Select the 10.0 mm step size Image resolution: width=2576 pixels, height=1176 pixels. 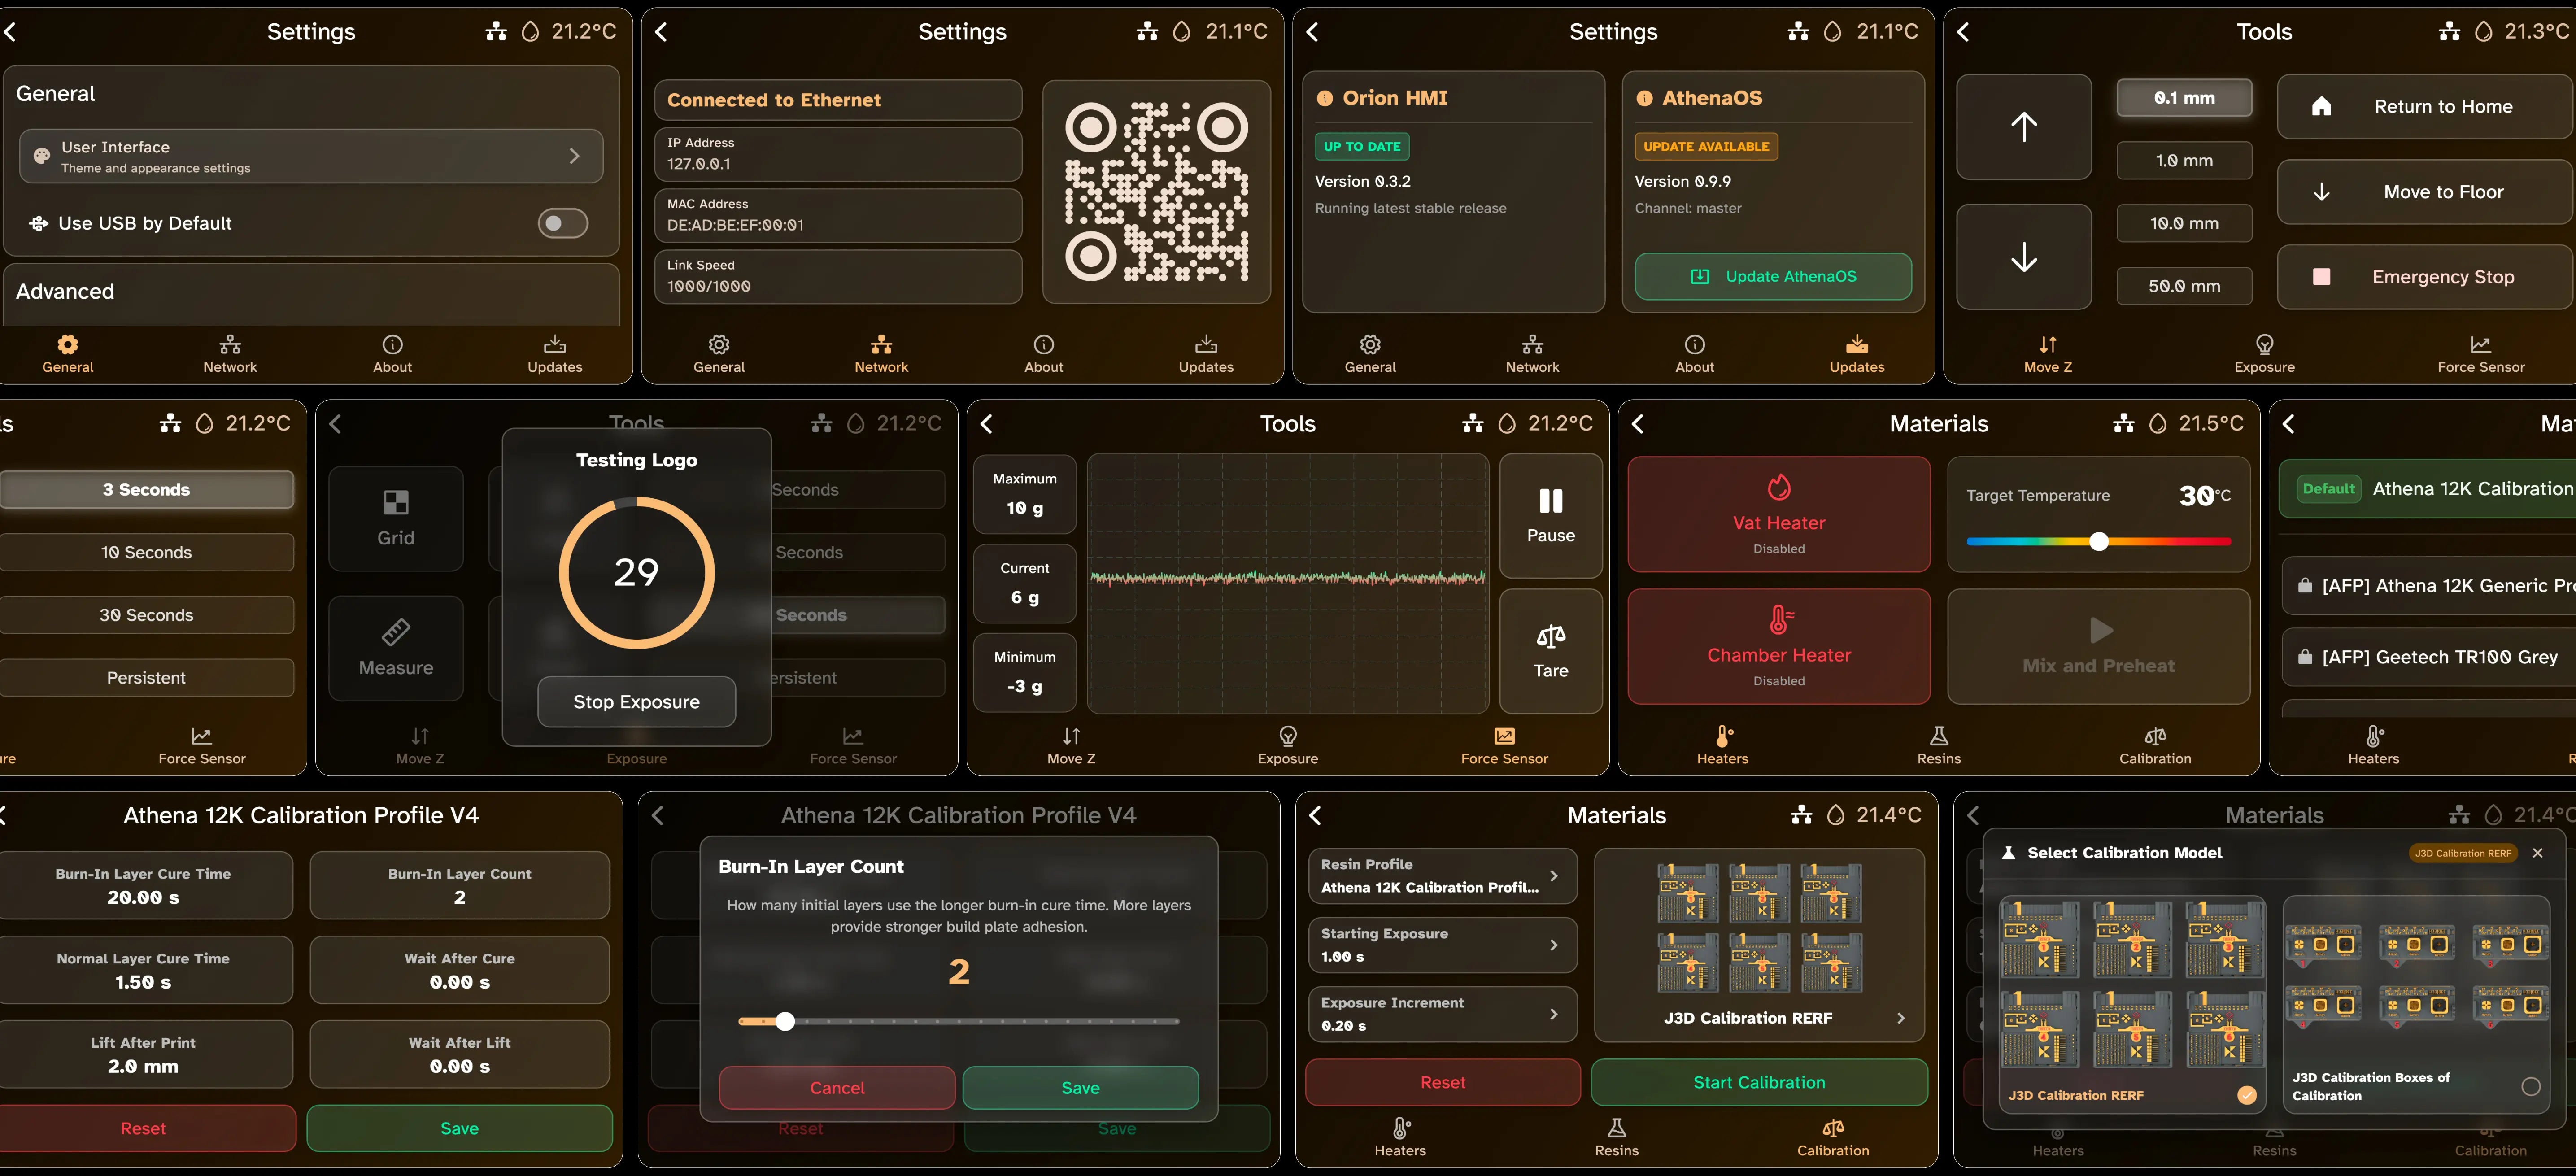2183,224
